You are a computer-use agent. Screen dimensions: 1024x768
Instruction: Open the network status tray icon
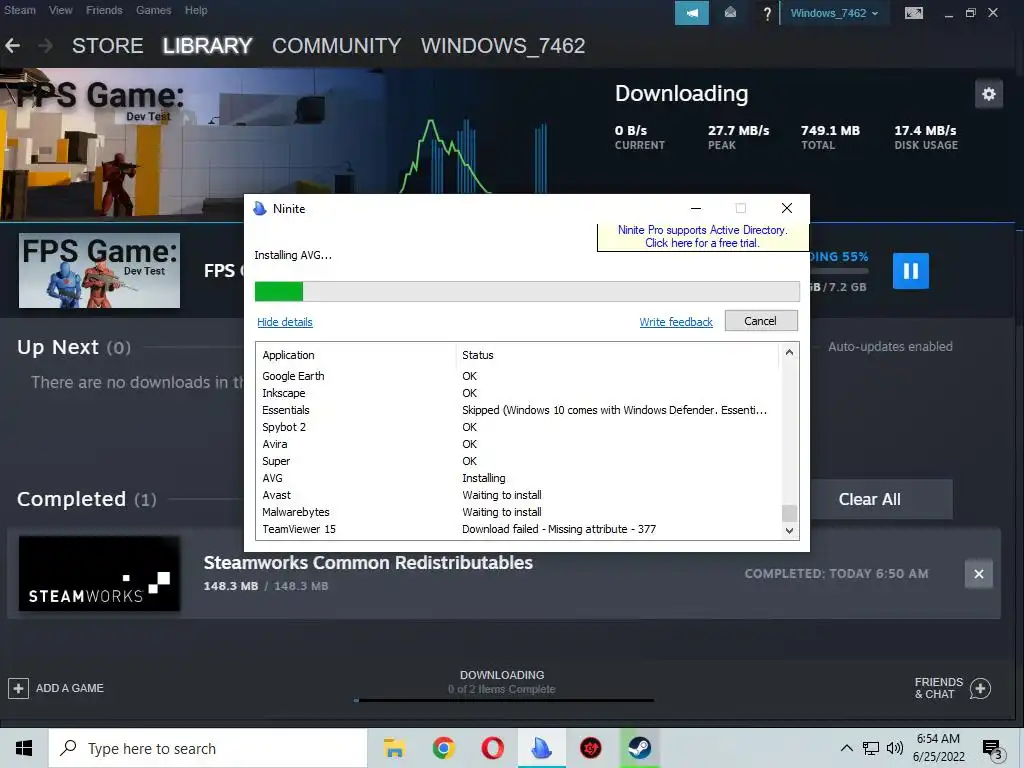pos(871,748)
